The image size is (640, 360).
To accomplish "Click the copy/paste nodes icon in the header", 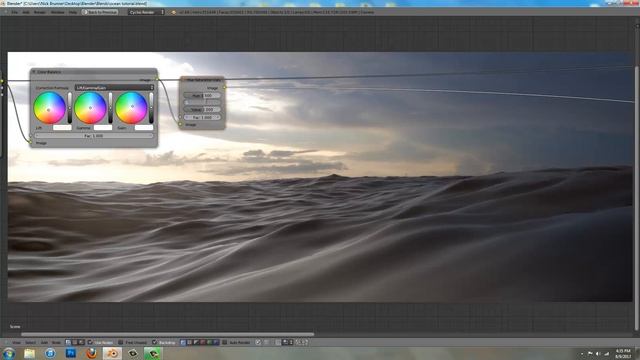I will coord(302,342).
